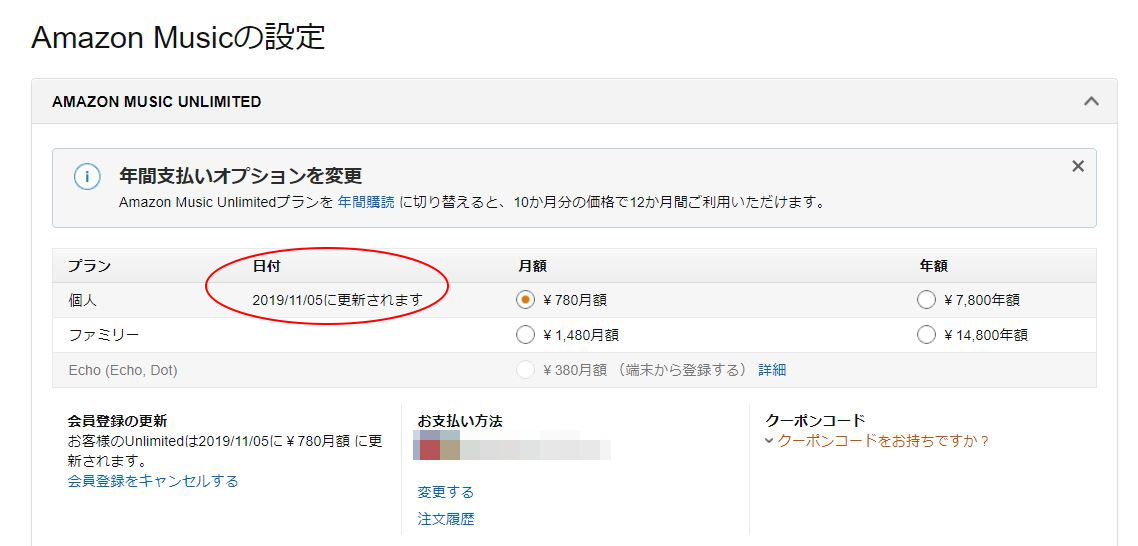Click the disabled ¥380月額 Echo plan radio
This screenshot has width=1138, height=546.
tap(525, 370)
